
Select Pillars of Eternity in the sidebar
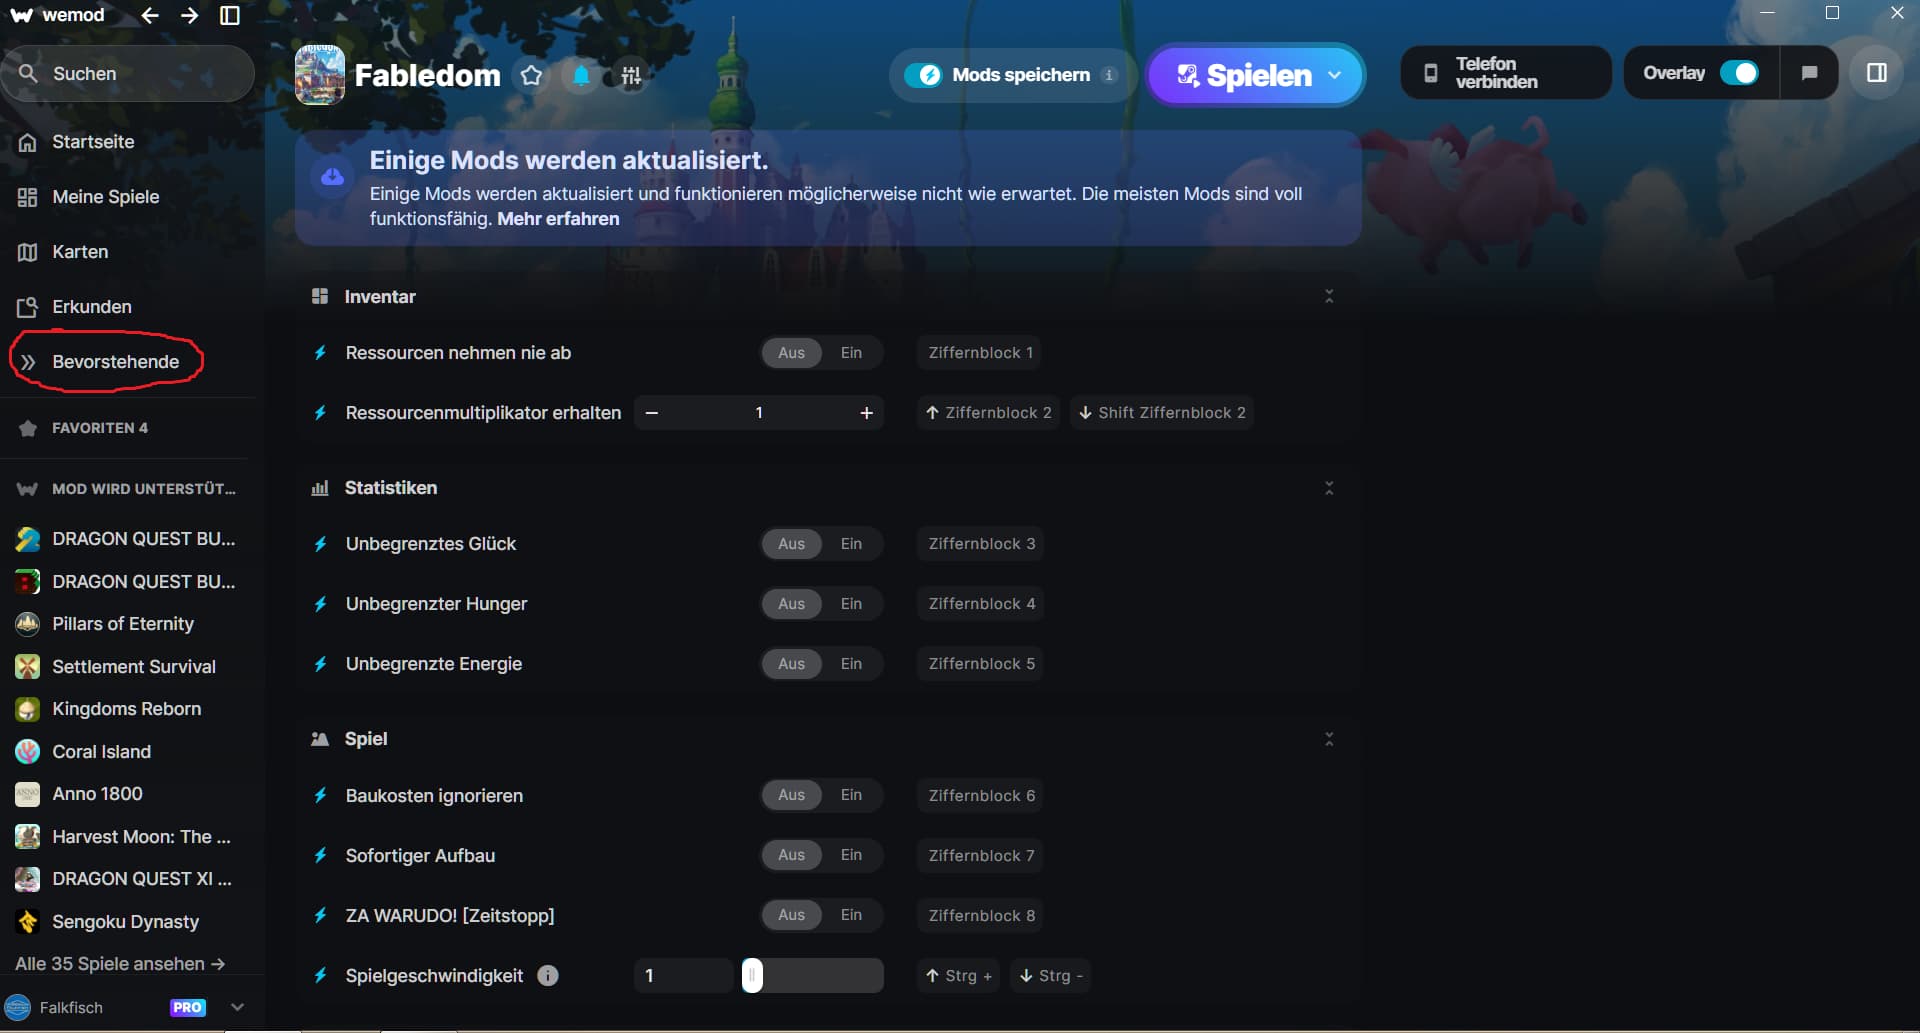(x=122, y=623)
